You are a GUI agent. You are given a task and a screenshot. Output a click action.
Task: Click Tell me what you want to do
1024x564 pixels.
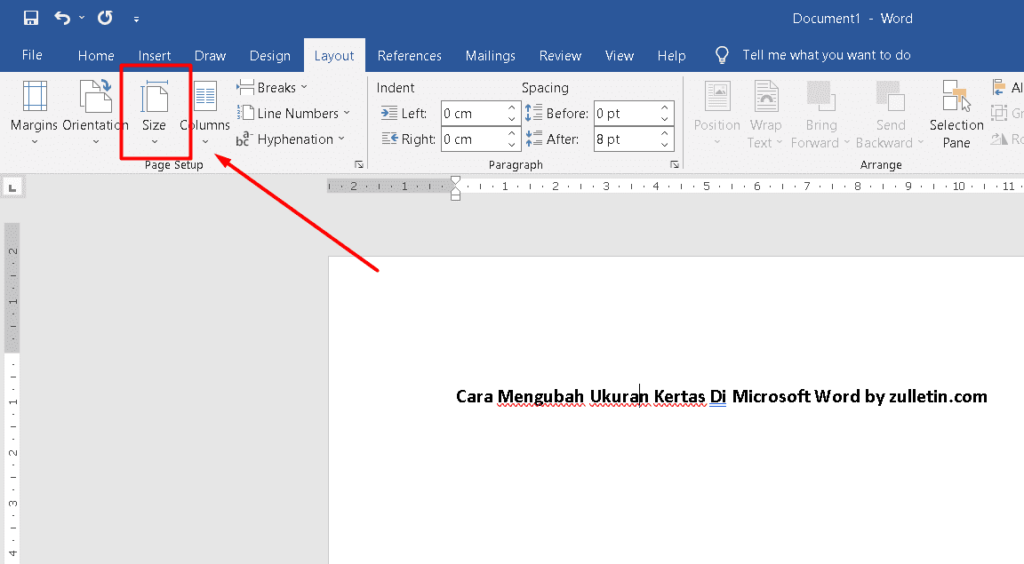pos(825,56)
